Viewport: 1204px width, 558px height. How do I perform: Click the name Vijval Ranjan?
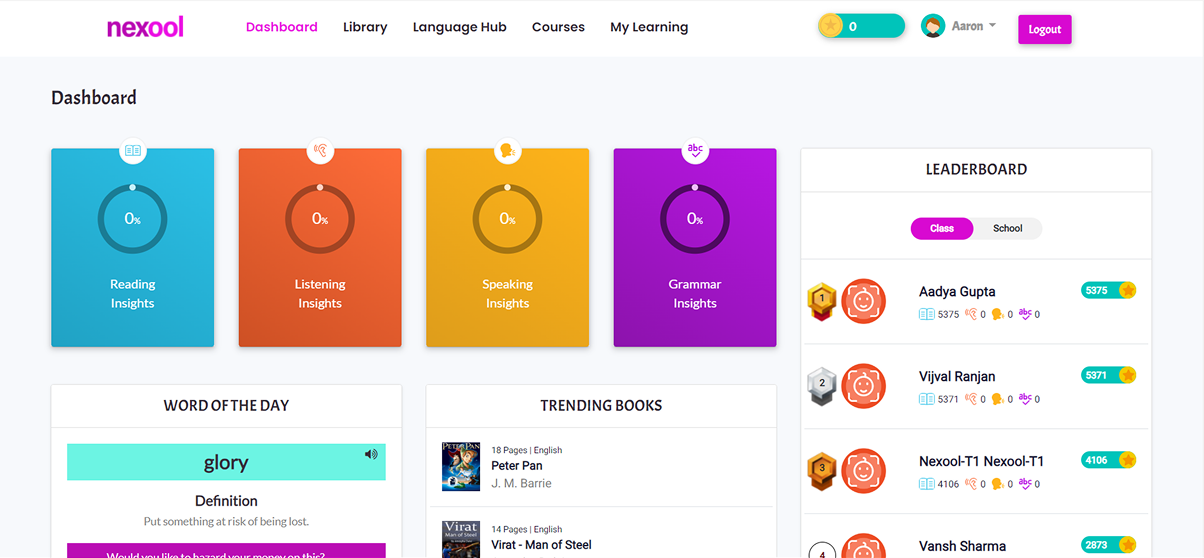pyautogui.click(x=957, y=377)
